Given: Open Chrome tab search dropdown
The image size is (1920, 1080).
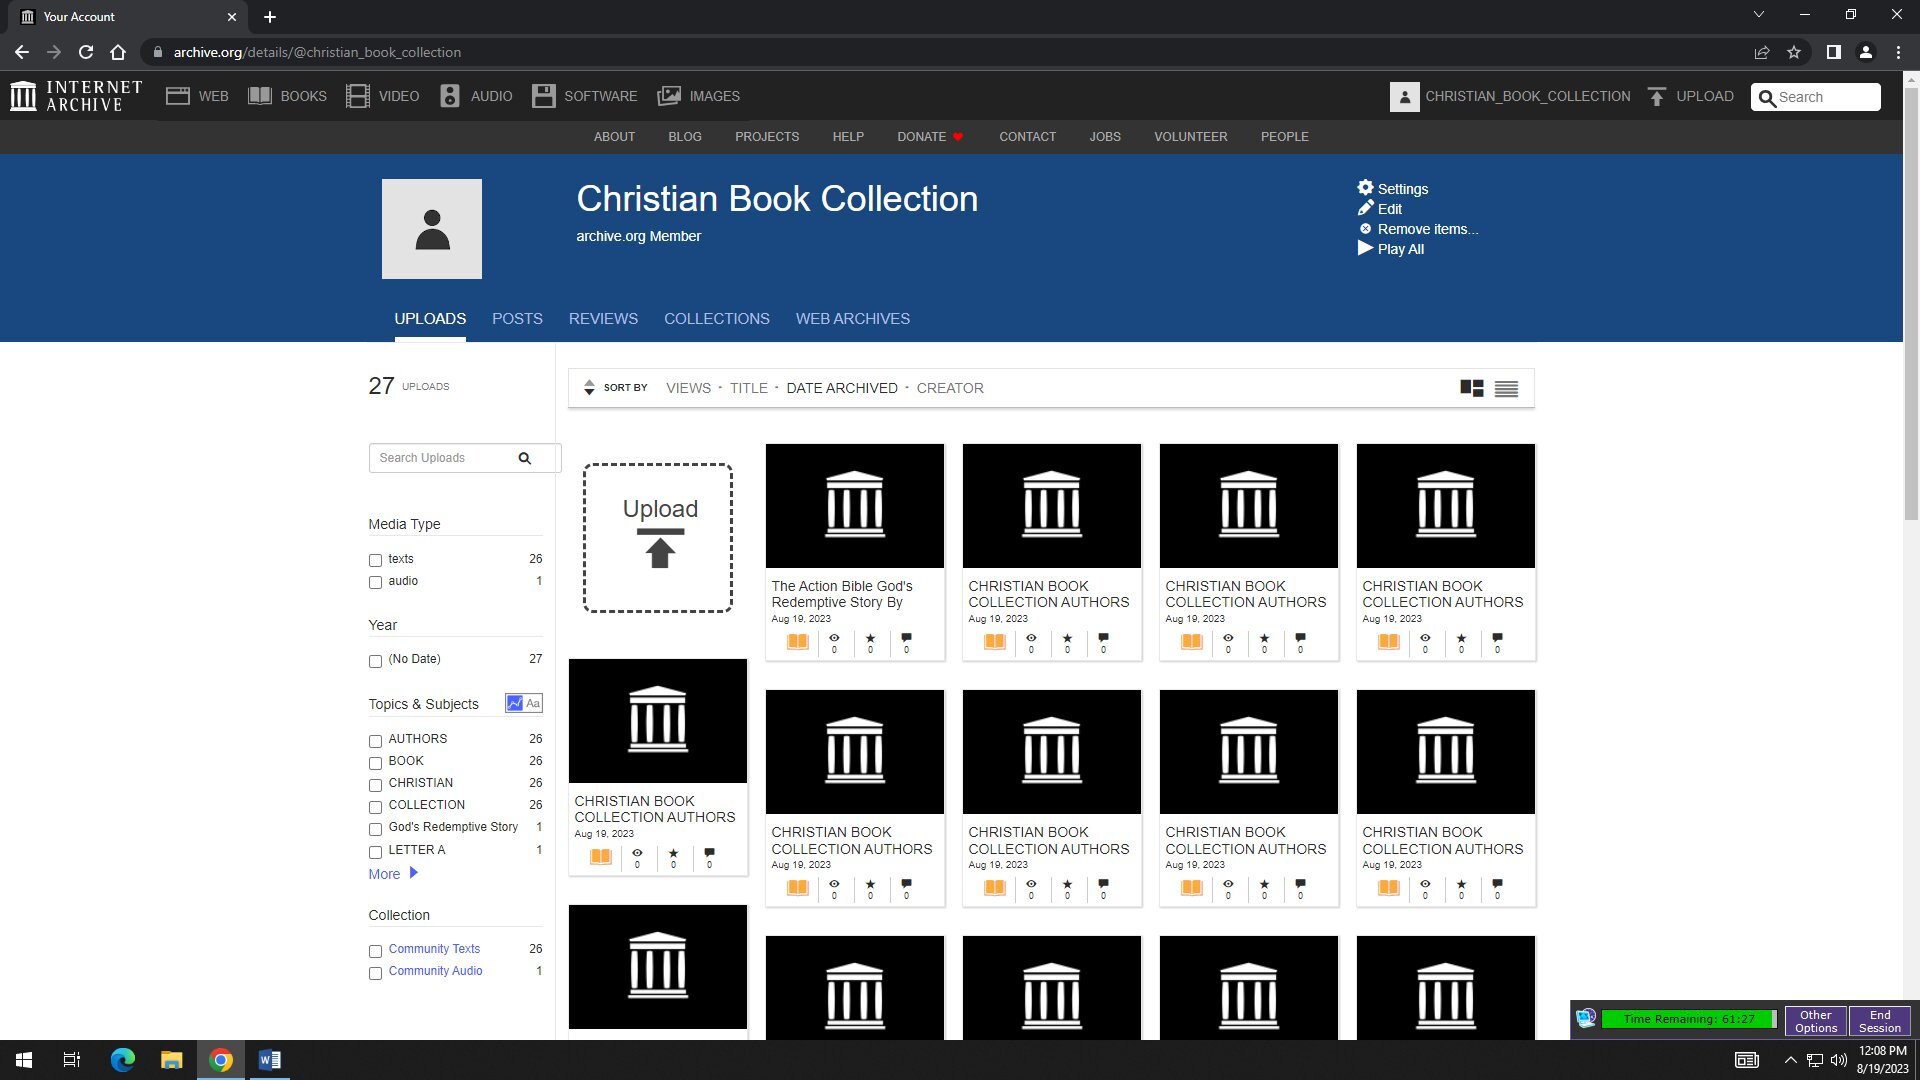Looking at the screenshot, I should [1759, 15].
